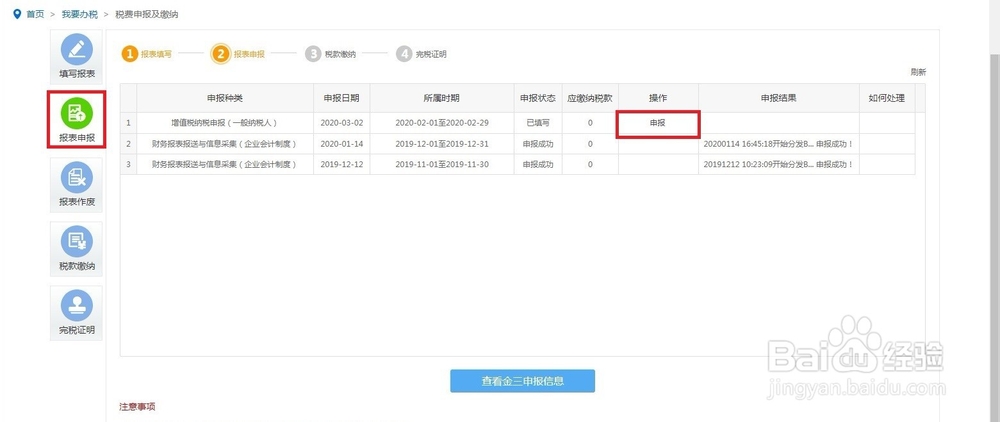This screenshot has width=1000, height=422.
Task: Click the 申报种类 column header
Action: coord(225,98)
